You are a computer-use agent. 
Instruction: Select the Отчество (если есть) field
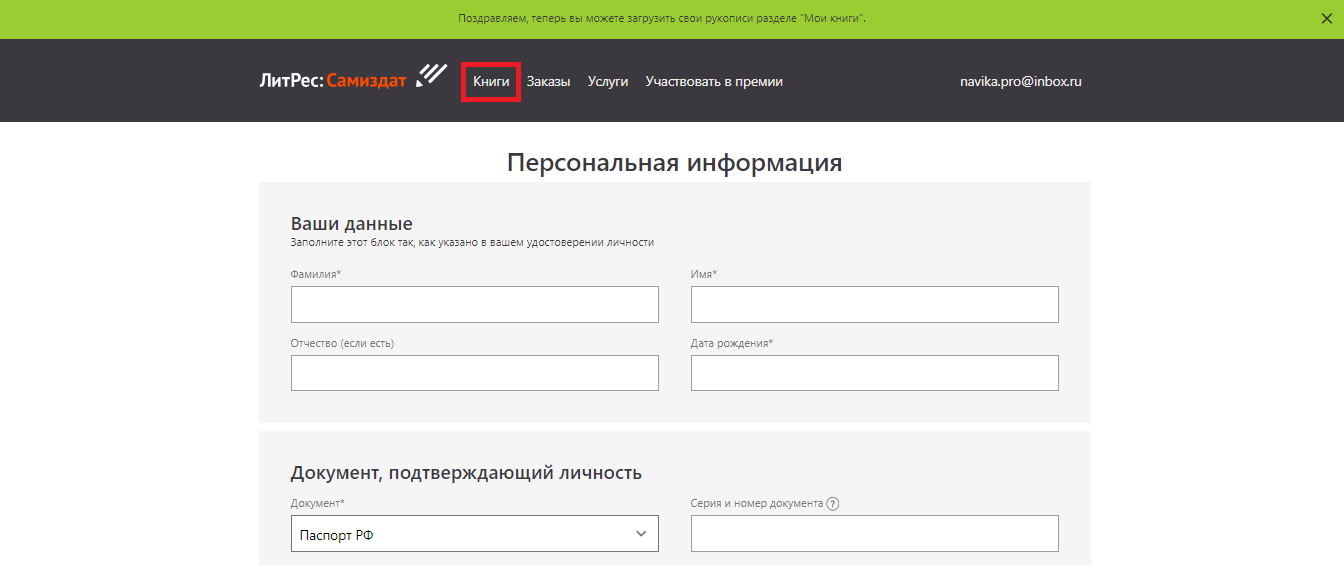[x=474, y=373]
